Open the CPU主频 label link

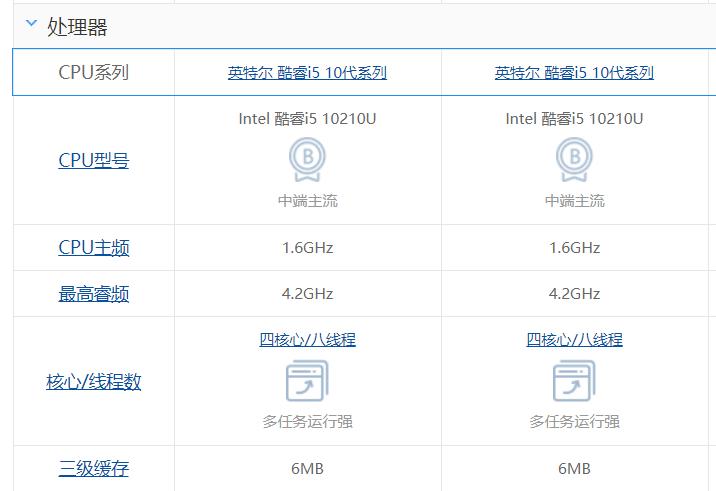tap(94, 248)
